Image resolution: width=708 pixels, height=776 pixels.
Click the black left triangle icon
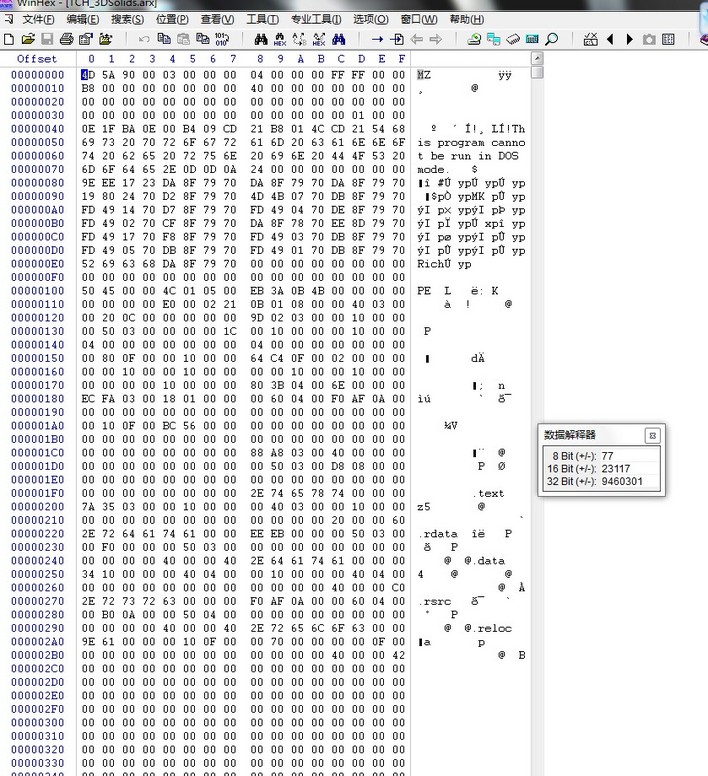pyautogui.click(x=610, y=39)
